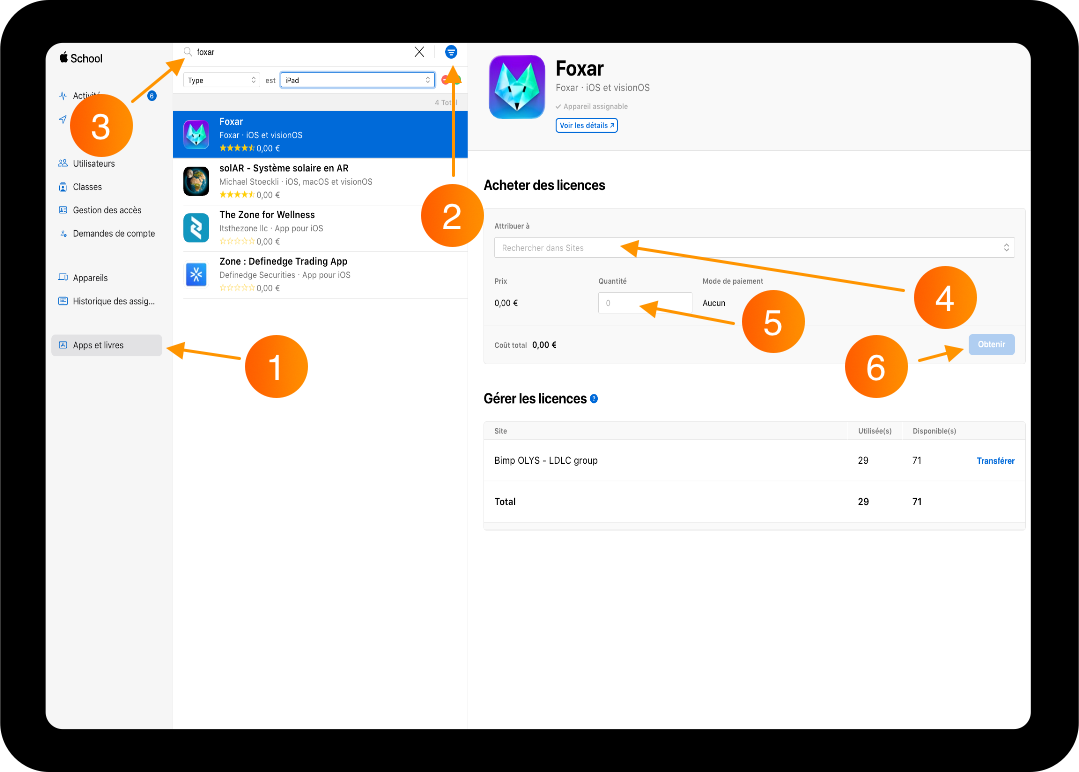The height and width of the screenshot is (772, 1079).
Task: Clear the search field with the X
Action: (x=419, y=52)
